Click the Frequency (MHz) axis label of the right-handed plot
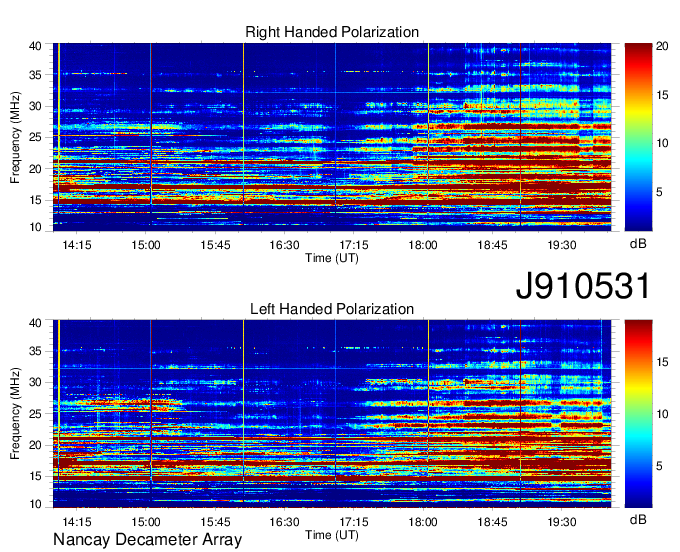 [15, 137]
